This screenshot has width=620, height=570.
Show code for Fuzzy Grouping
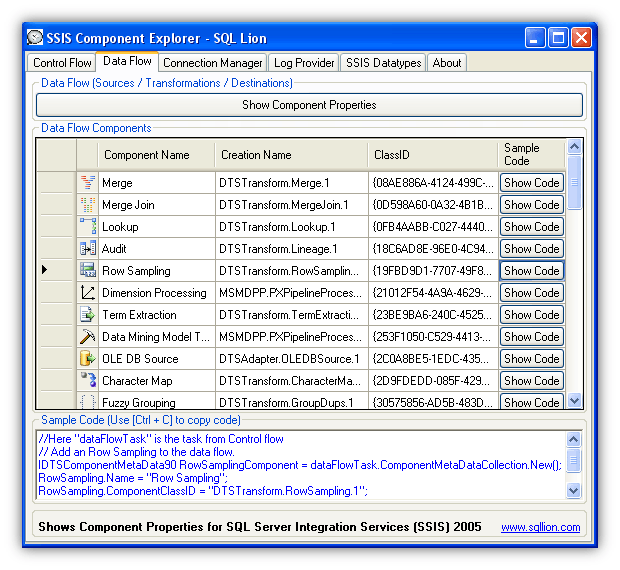point(532,401)
